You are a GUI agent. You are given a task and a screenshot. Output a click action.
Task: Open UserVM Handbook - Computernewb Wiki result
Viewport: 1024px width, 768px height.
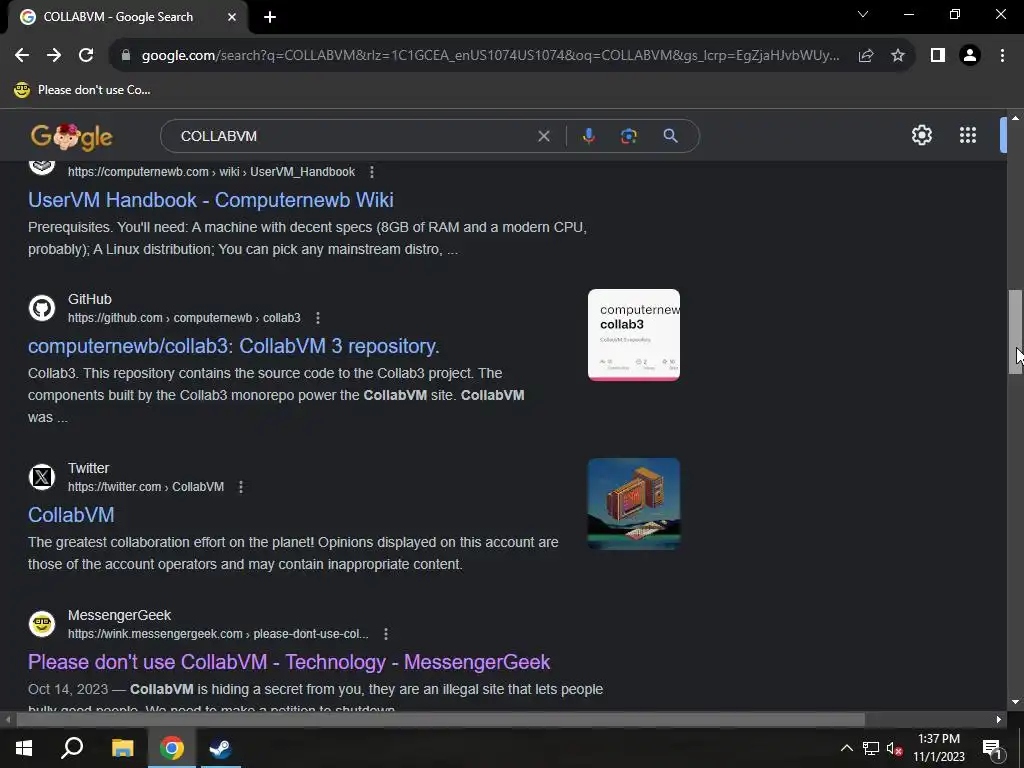[x=211, y=200]
